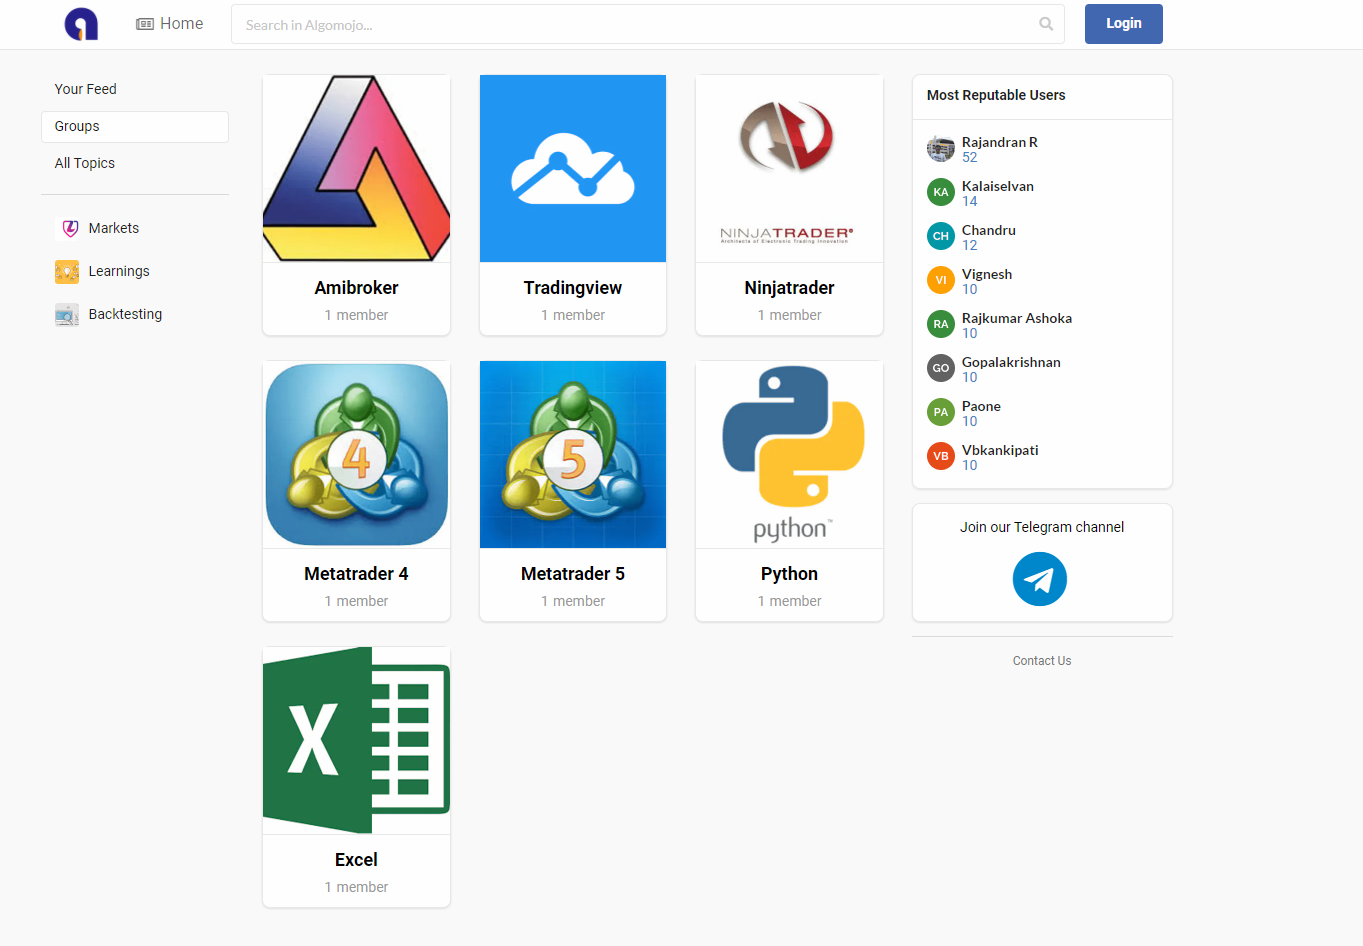Click the search magnifier icon
This screenshot has height=946, width=1363.
pos(1046,24)
